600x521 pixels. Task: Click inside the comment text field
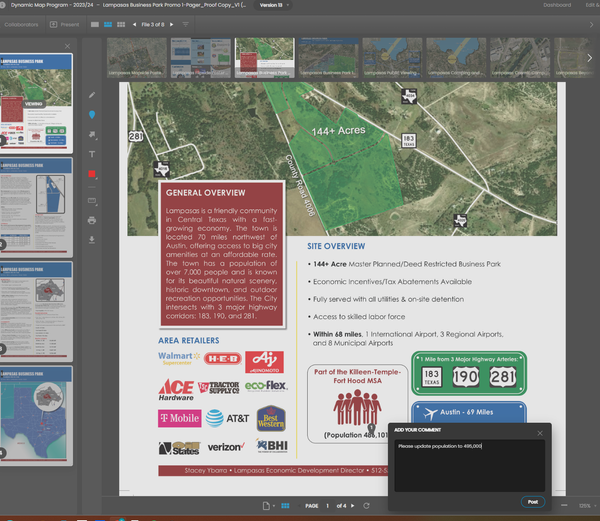pos(470,466)
